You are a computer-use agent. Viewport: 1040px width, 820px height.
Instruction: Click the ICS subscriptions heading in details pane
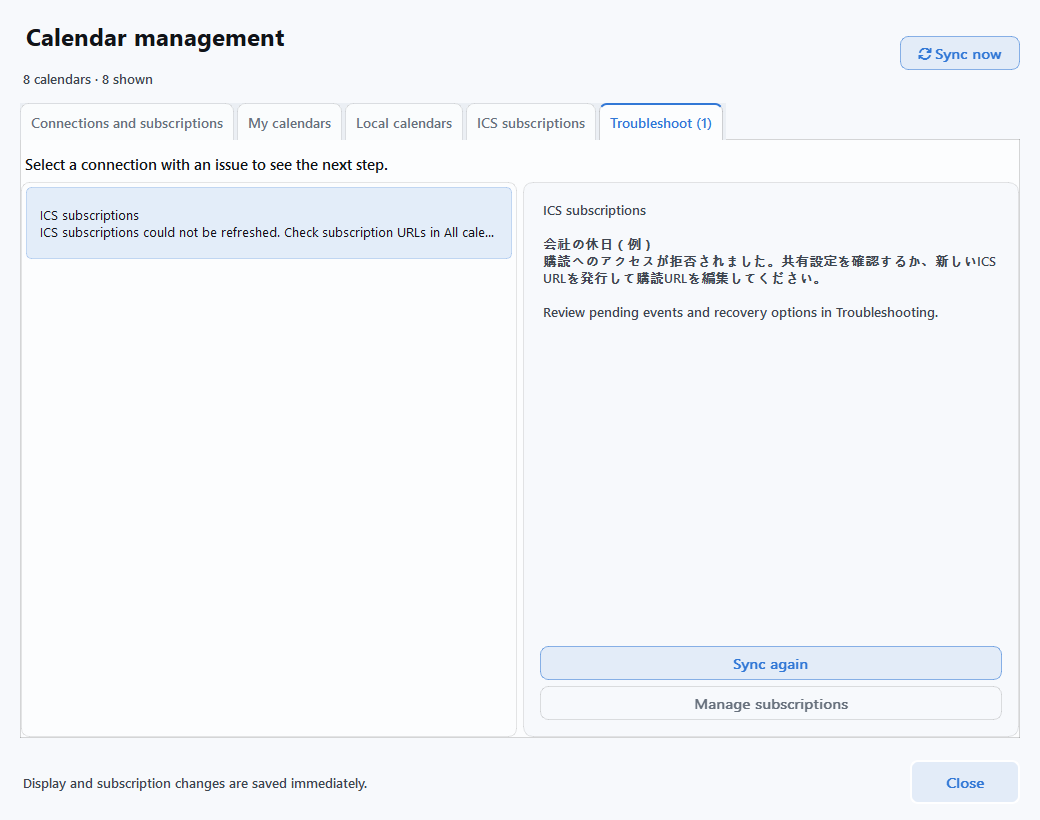pyautogui.click(x=594, y=210)
